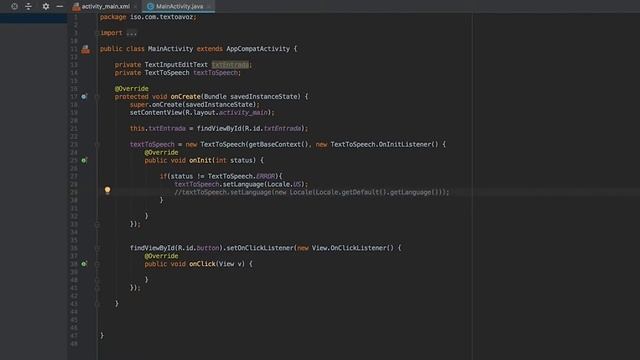Click gutter at line number 39

(74, 272)
